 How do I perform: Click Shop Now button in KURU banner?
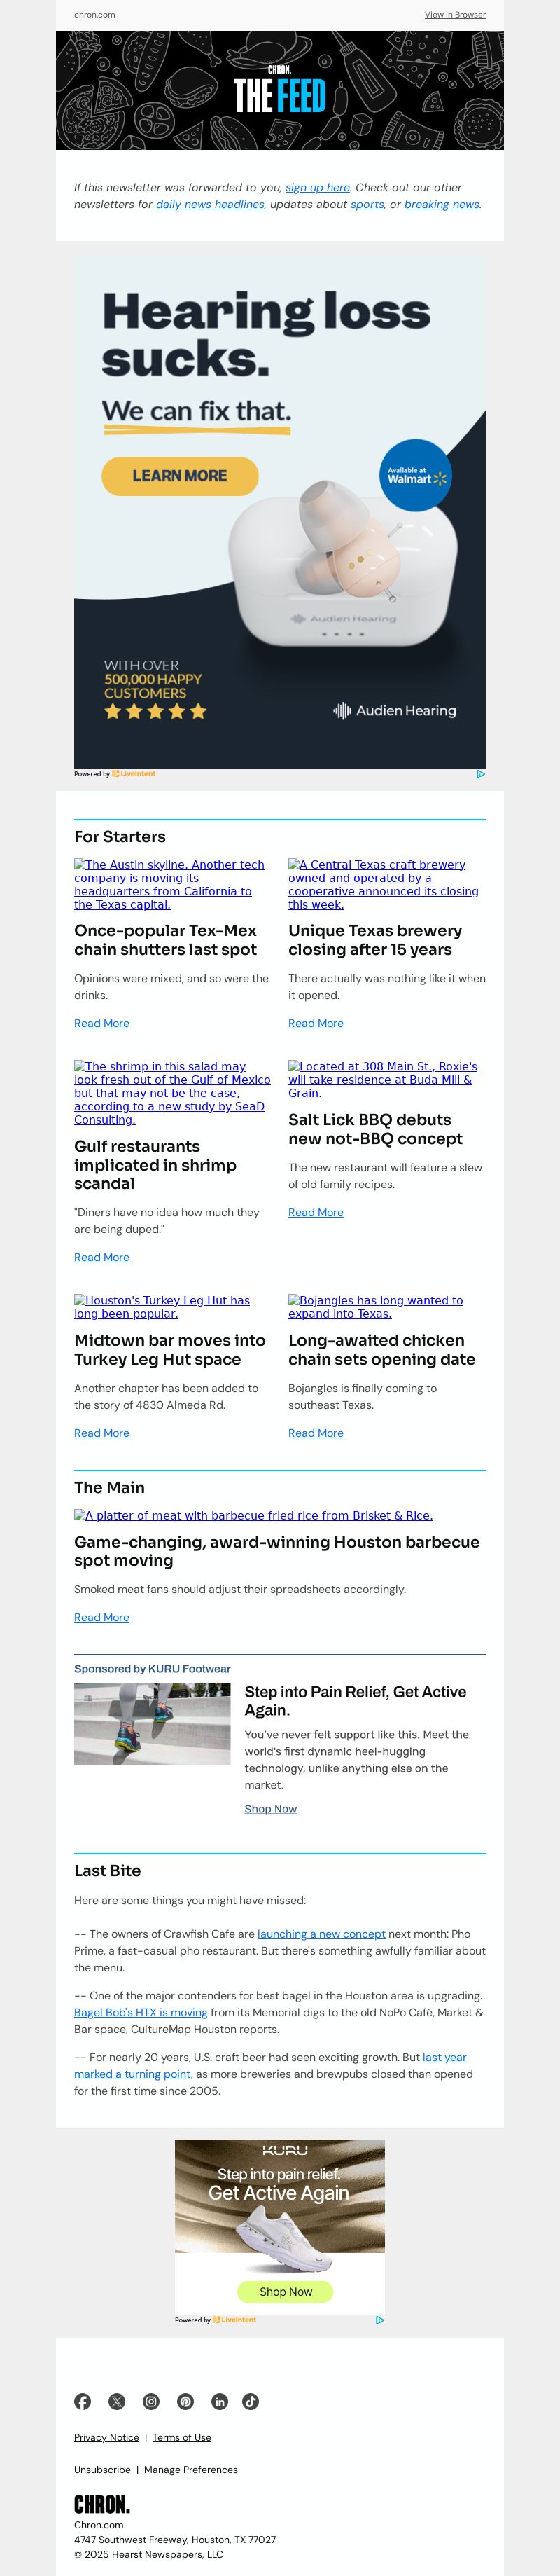pyautogui.click(x=286, y=2291)
